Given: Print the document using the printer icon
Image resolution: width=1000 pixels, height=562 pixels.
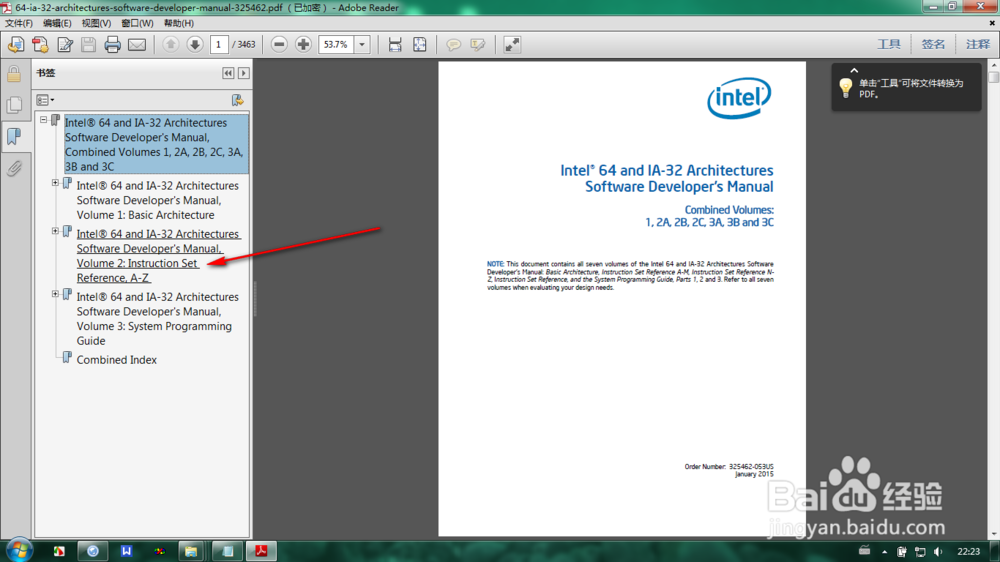Looking at the screenshot, I should (x=112, y=45).
